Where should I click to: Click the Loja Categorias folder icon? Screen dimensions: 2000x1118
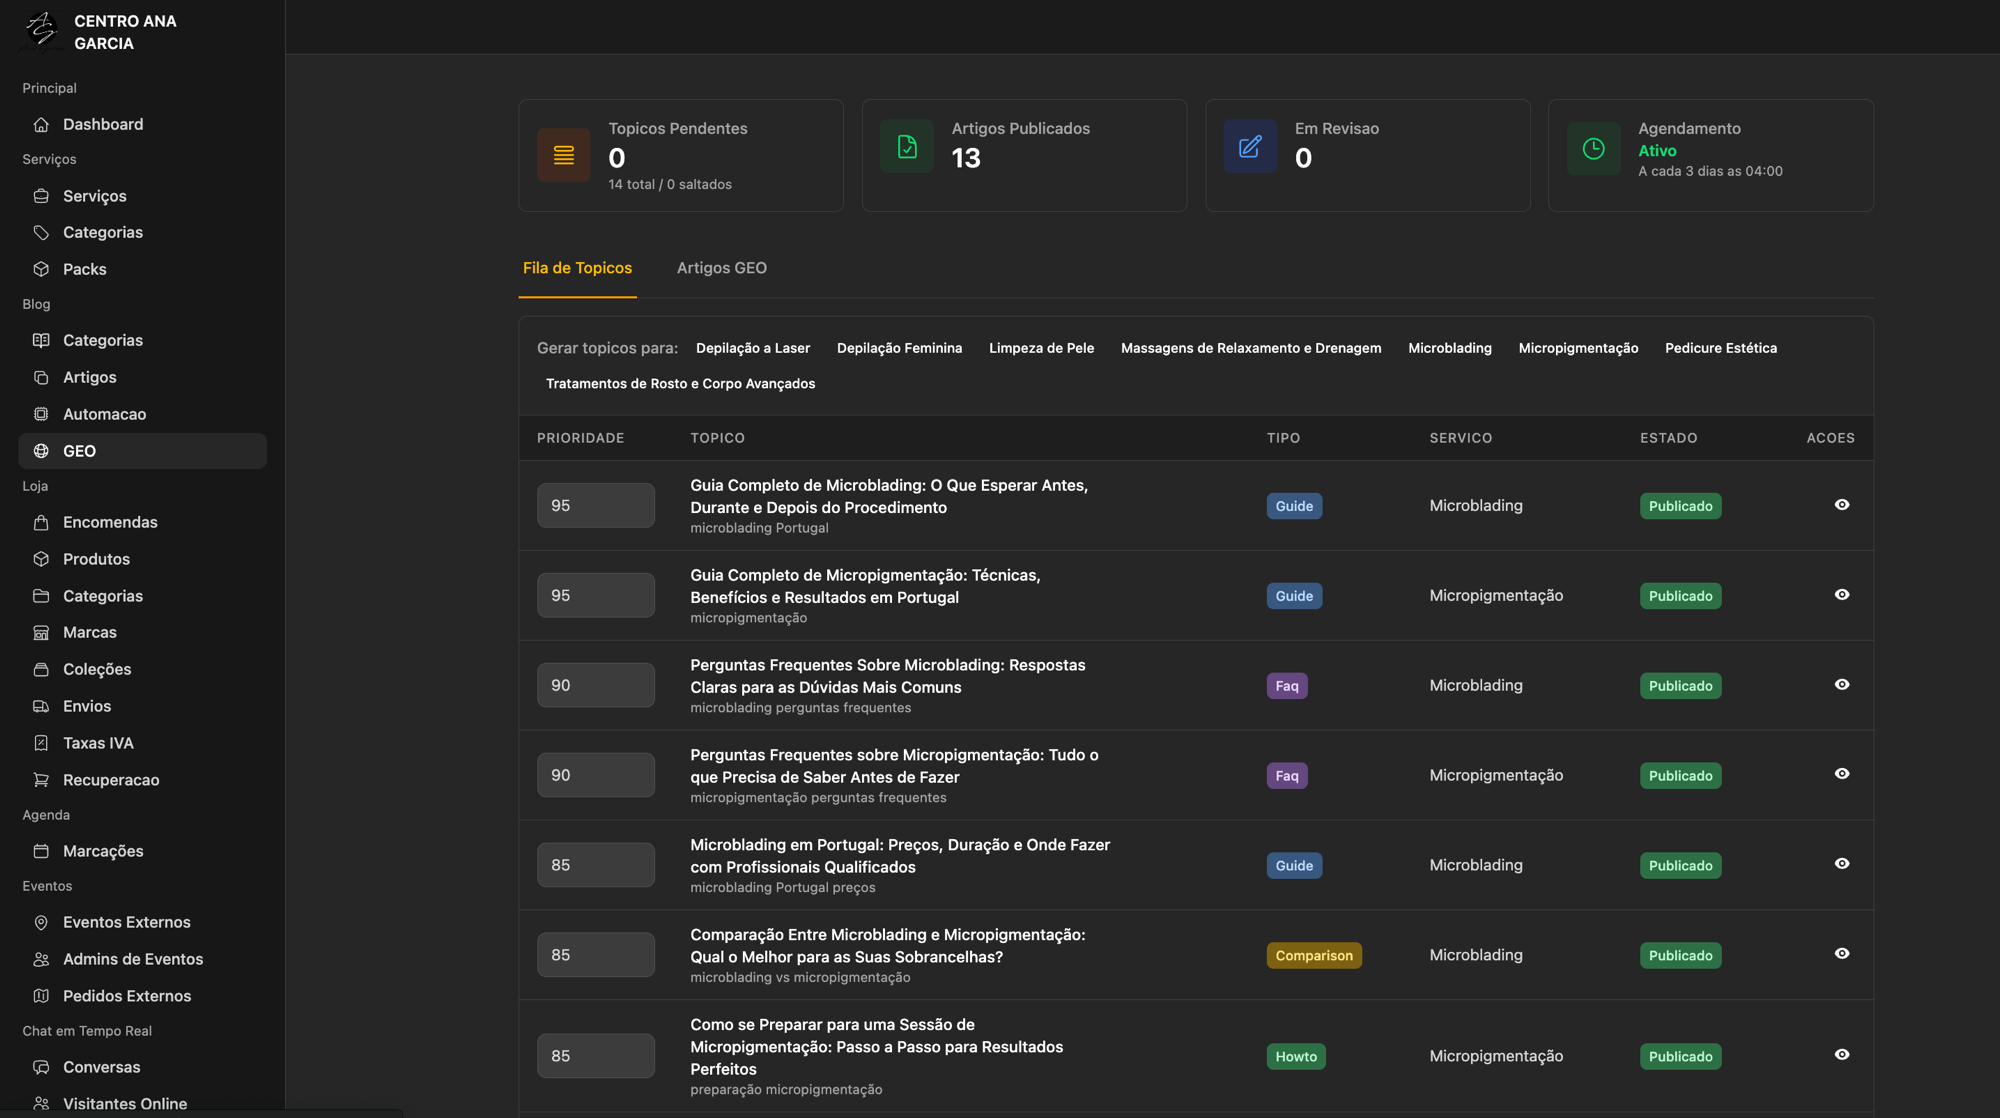(x=41, y=597)
